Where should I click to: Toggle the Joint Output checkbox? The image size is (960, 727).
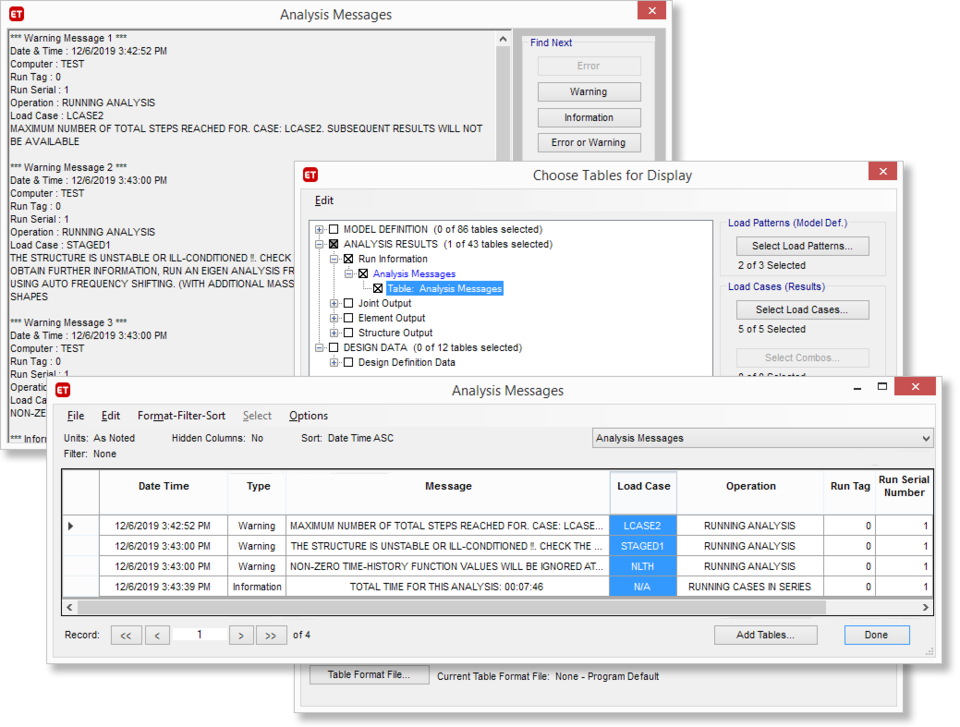(348, 303)
